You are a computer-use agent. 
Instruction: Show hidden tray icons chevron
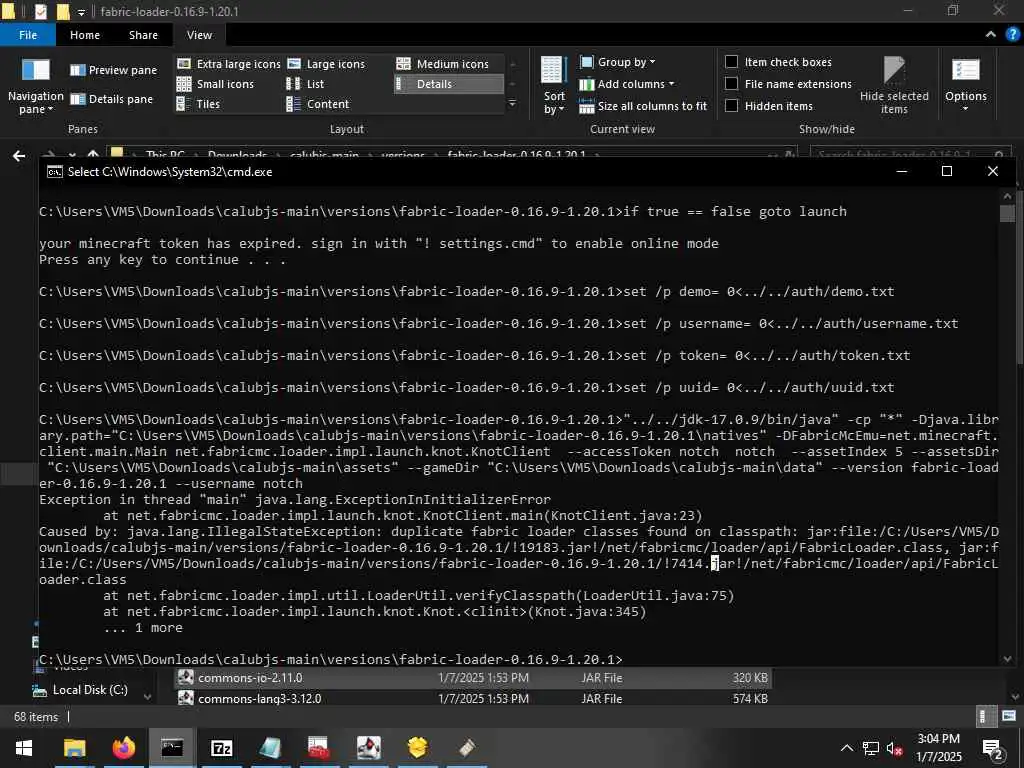coord(846,748)
